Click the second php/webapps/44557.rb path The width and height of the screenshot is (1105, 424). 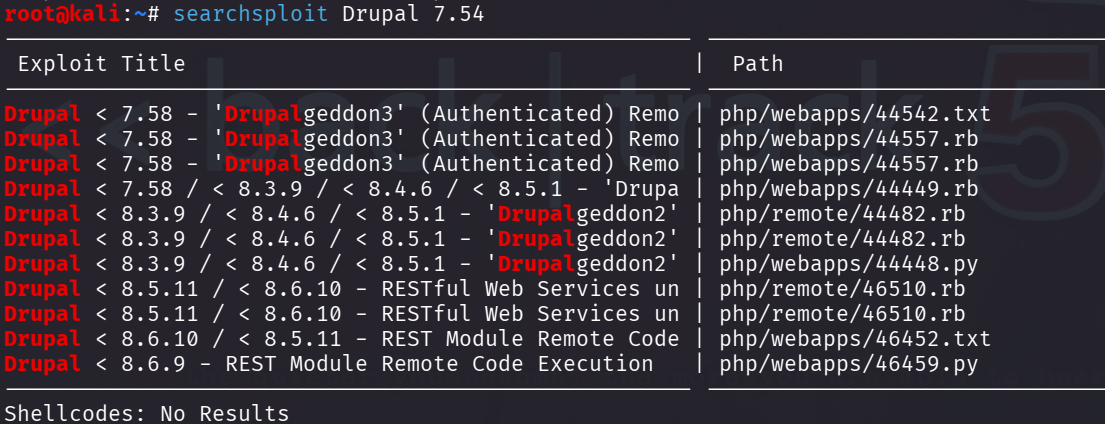(848, 164)
